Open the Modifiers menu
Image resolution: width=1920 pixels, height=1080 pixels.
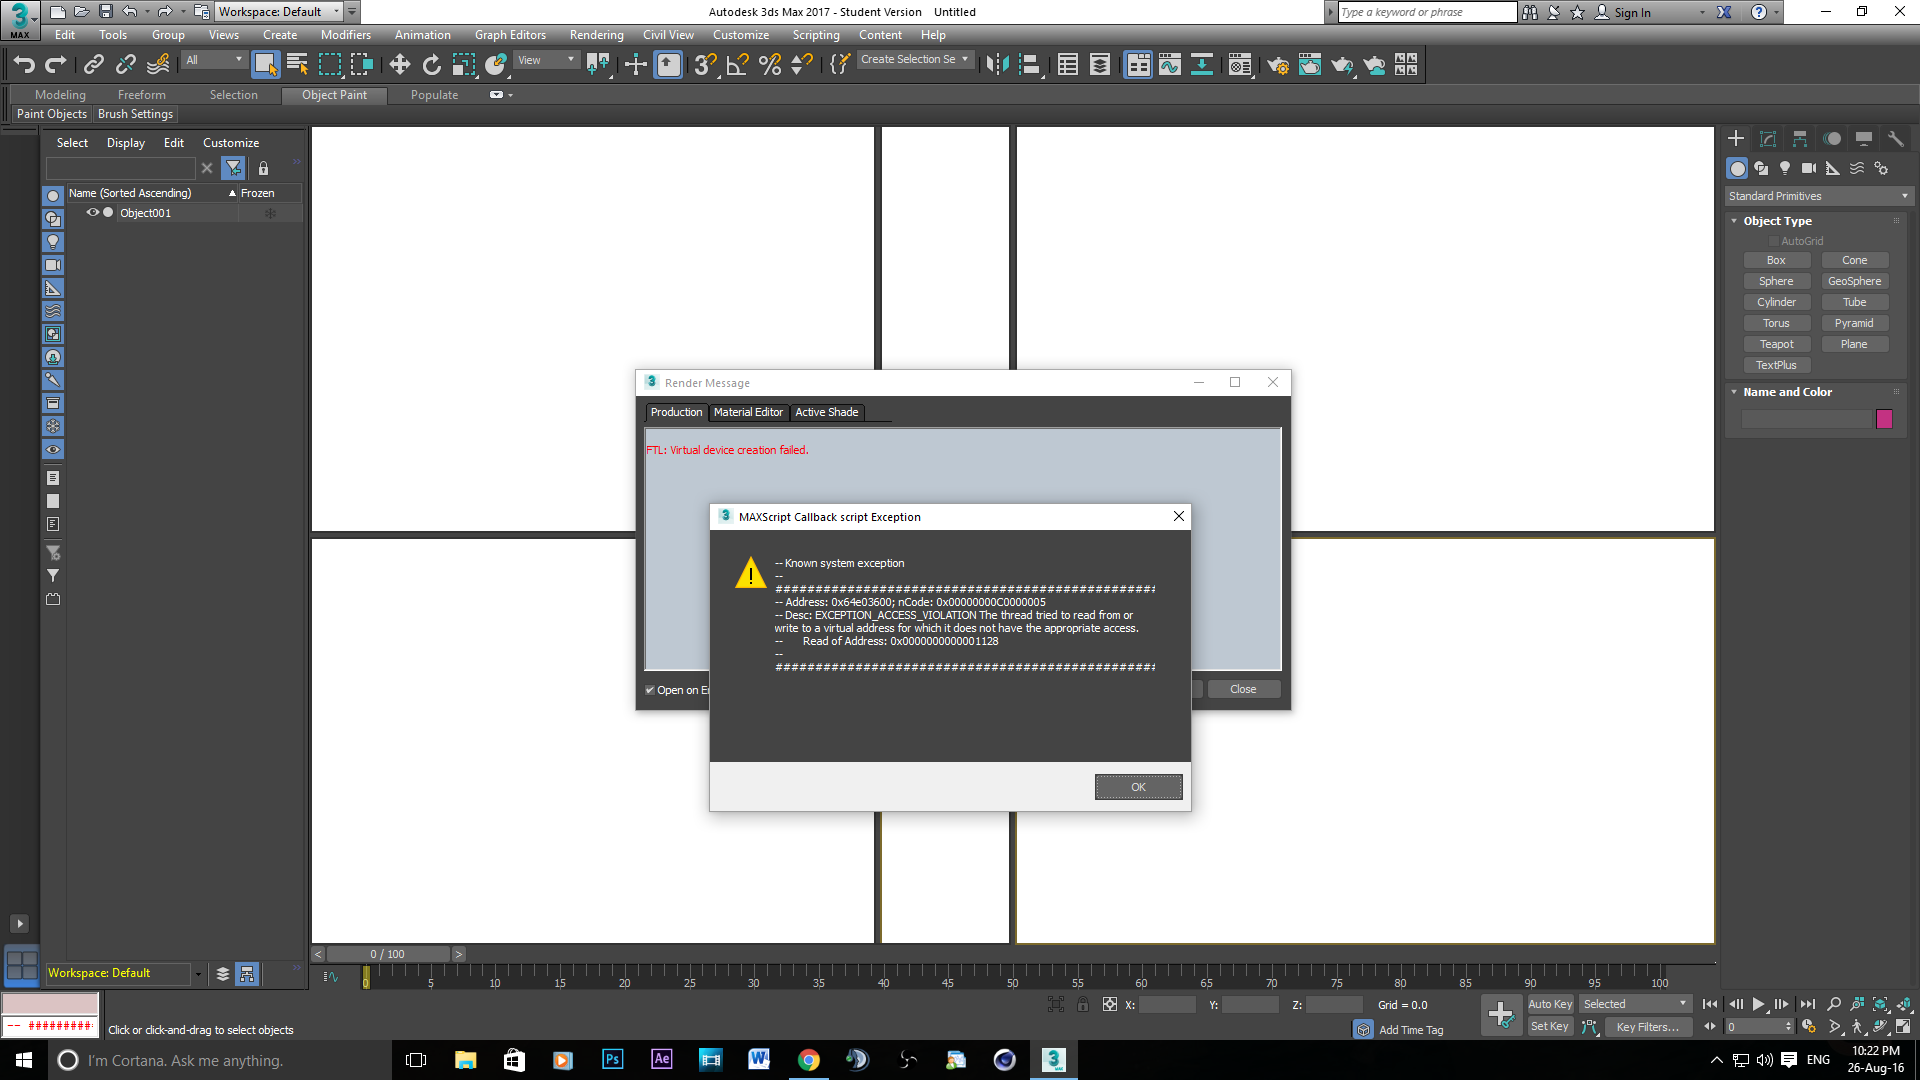(x=345, y=35)
